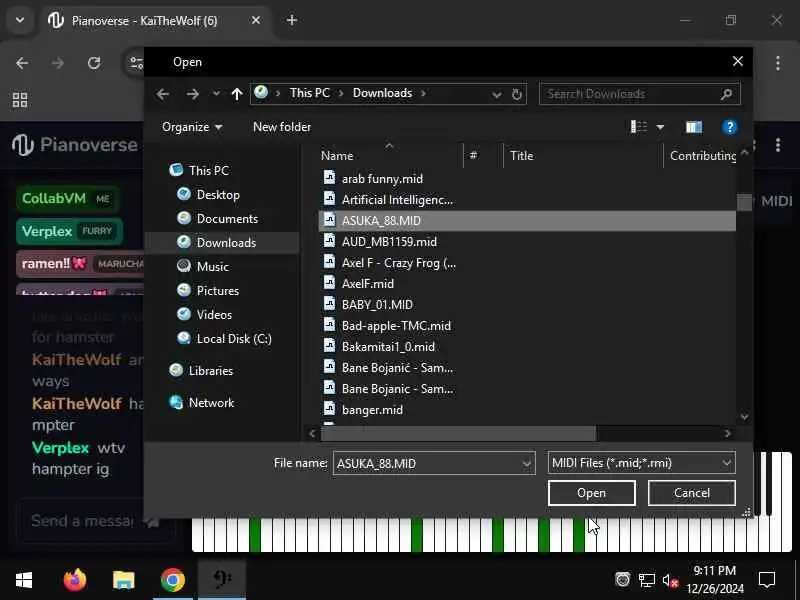Select Axel F - Crazy Frog file
The height and width of the screenshot is (600, 800).
click(398, 263)
